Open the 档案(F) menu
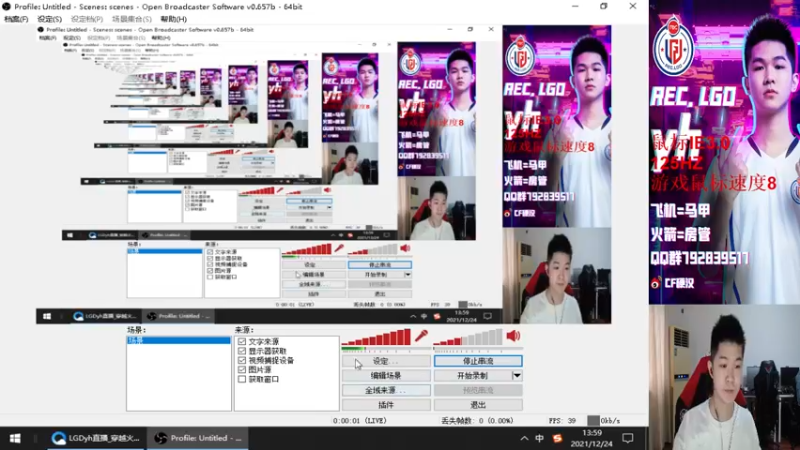The height and width of the screenshot is (450, 800). click(16, 19)
